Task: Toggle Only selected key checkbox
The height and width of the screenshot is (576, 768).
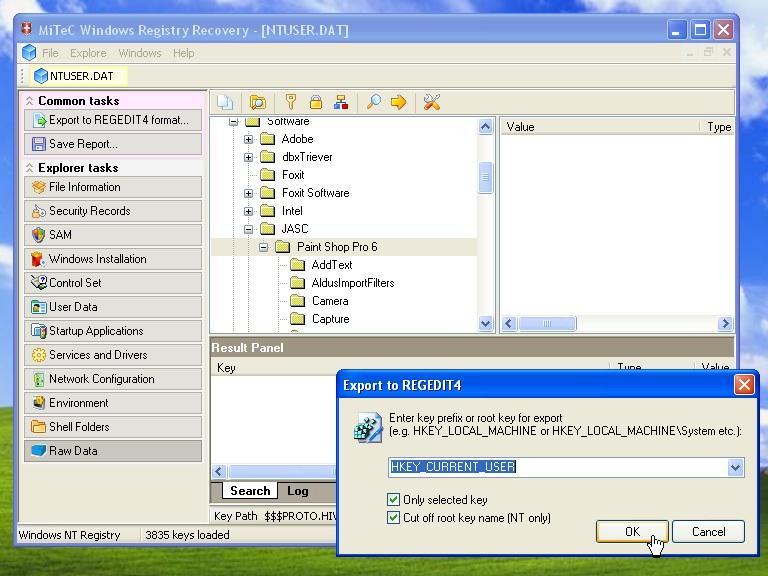Action: [393, 500]
